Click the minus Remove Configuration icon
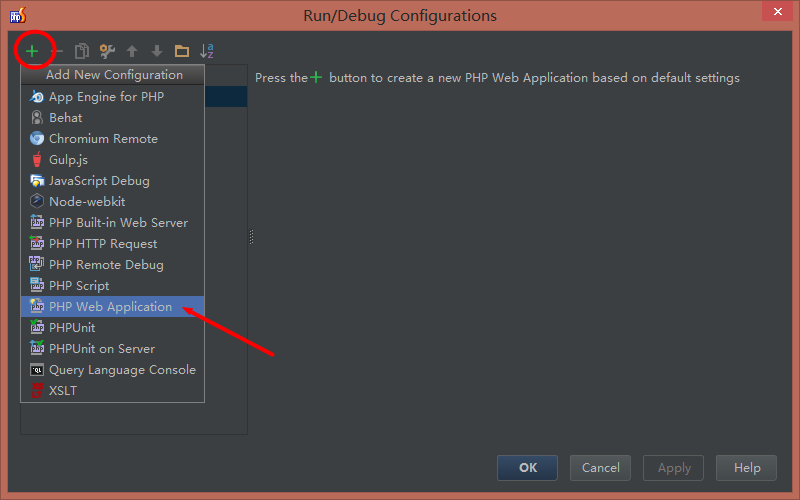800x500 pixels. pos(57,51)
